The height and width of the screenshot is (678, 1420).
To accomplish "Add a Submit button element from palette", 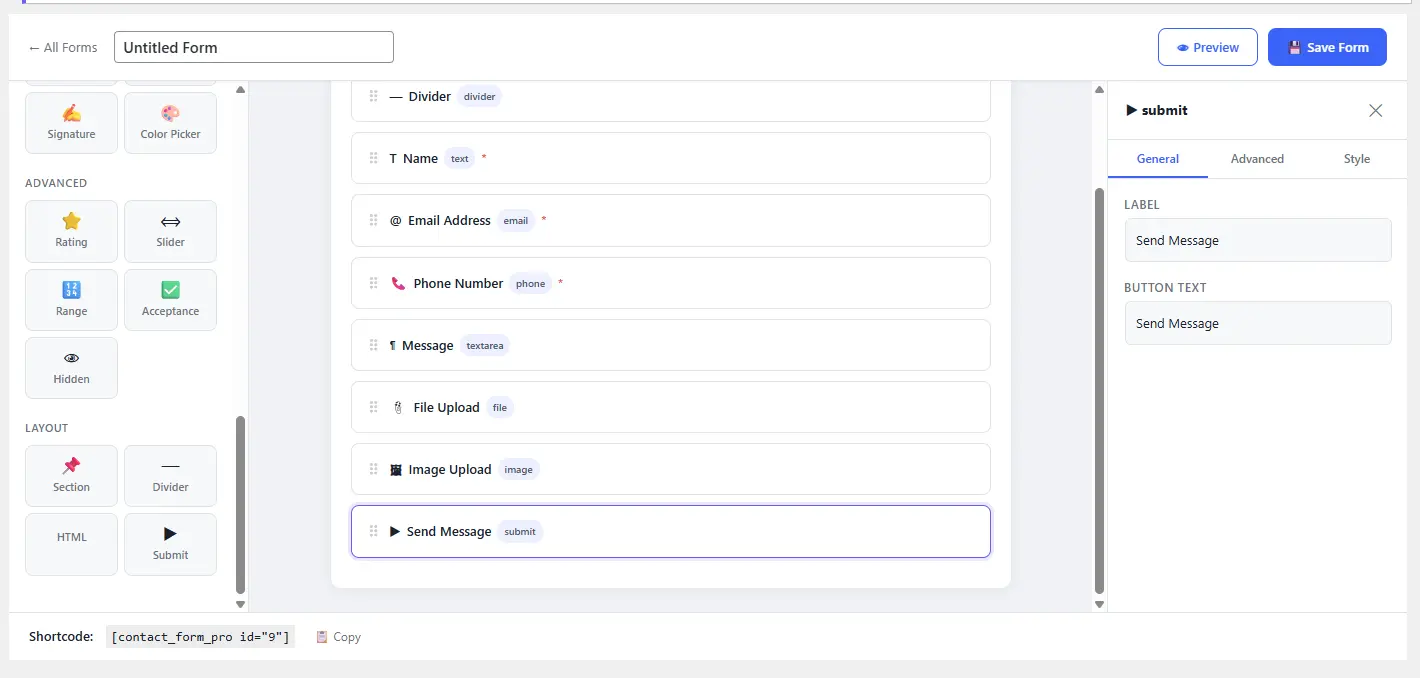I will coord(170,544).
